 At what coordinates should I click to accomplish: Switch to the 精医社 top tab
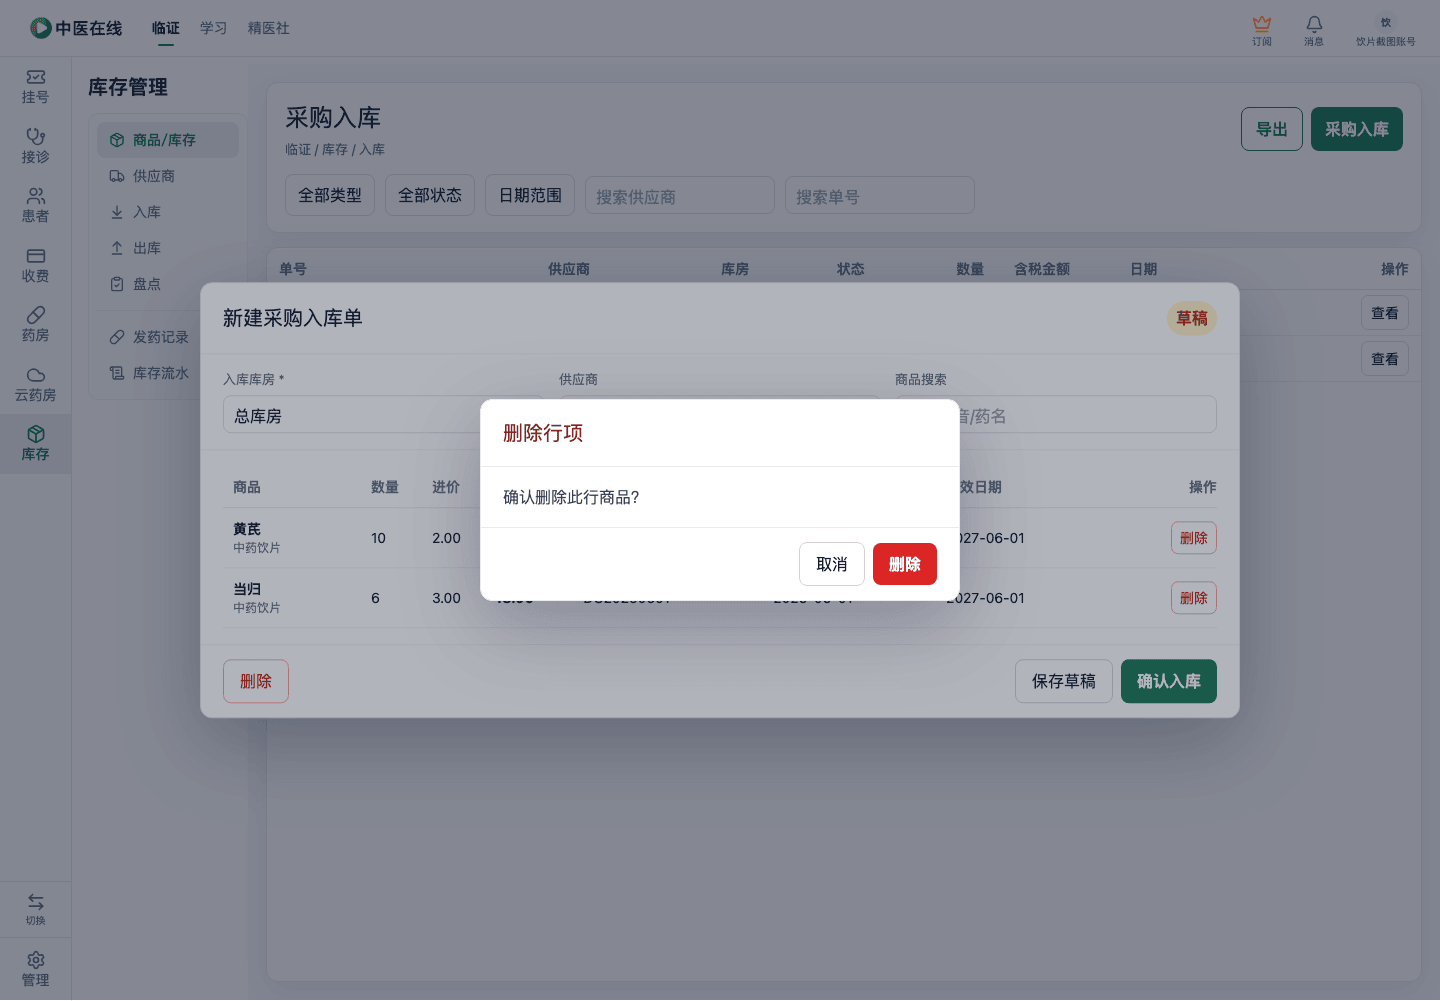click(x=269, y=28)
